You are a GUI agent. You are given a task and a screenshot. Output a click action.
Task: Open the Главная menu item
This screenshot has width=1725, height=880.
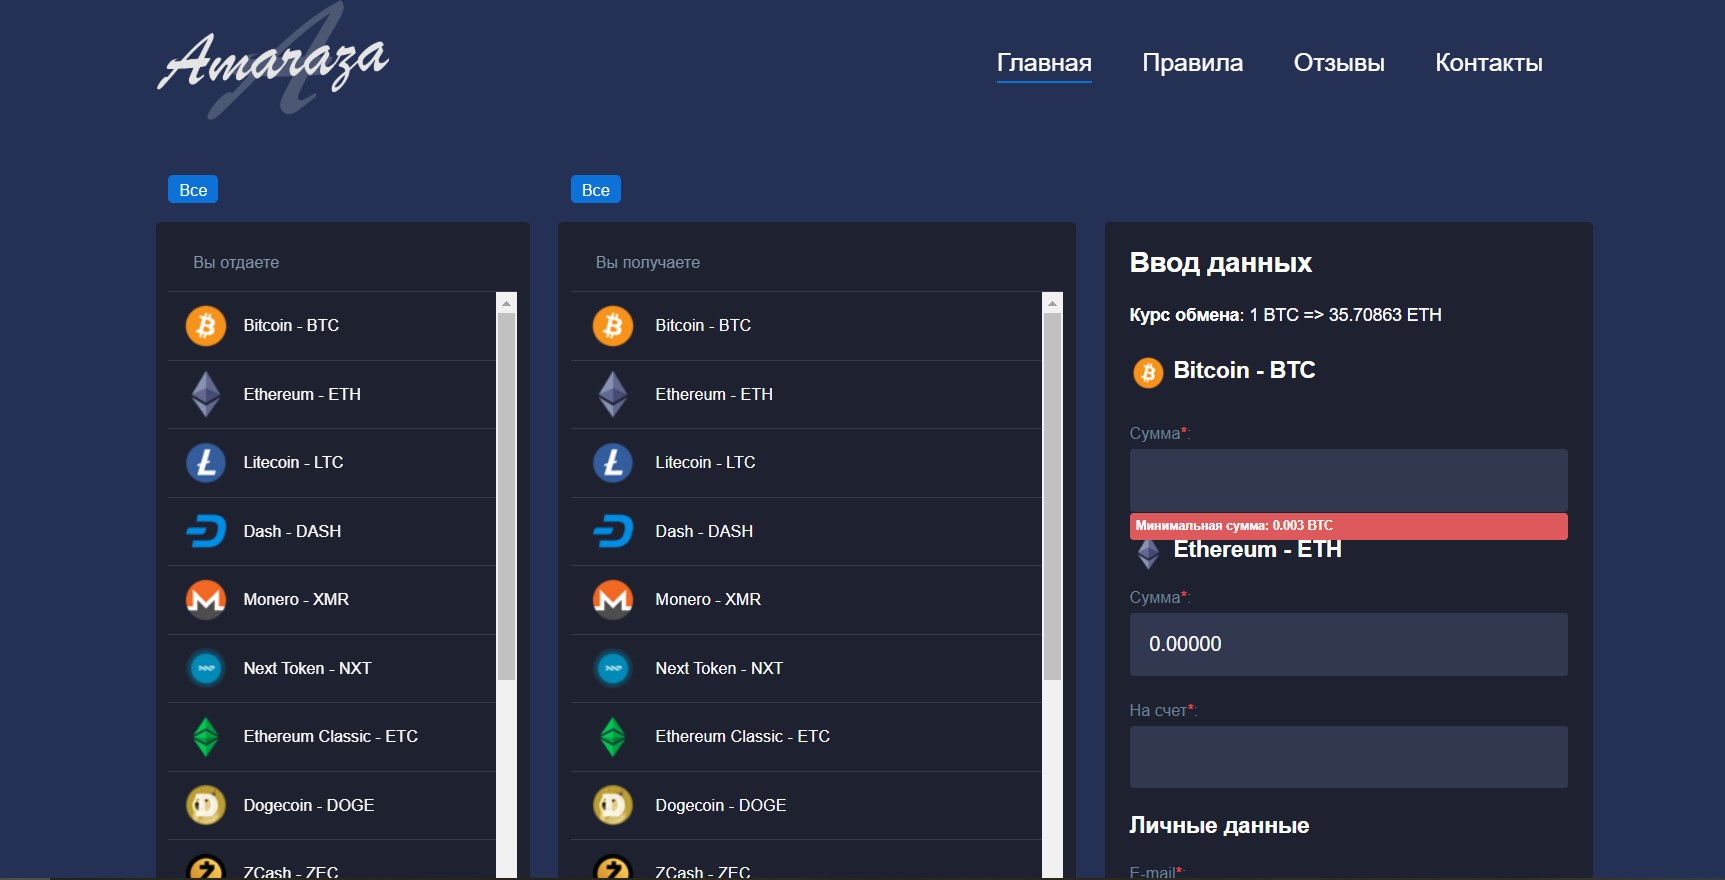(1044, 63)
